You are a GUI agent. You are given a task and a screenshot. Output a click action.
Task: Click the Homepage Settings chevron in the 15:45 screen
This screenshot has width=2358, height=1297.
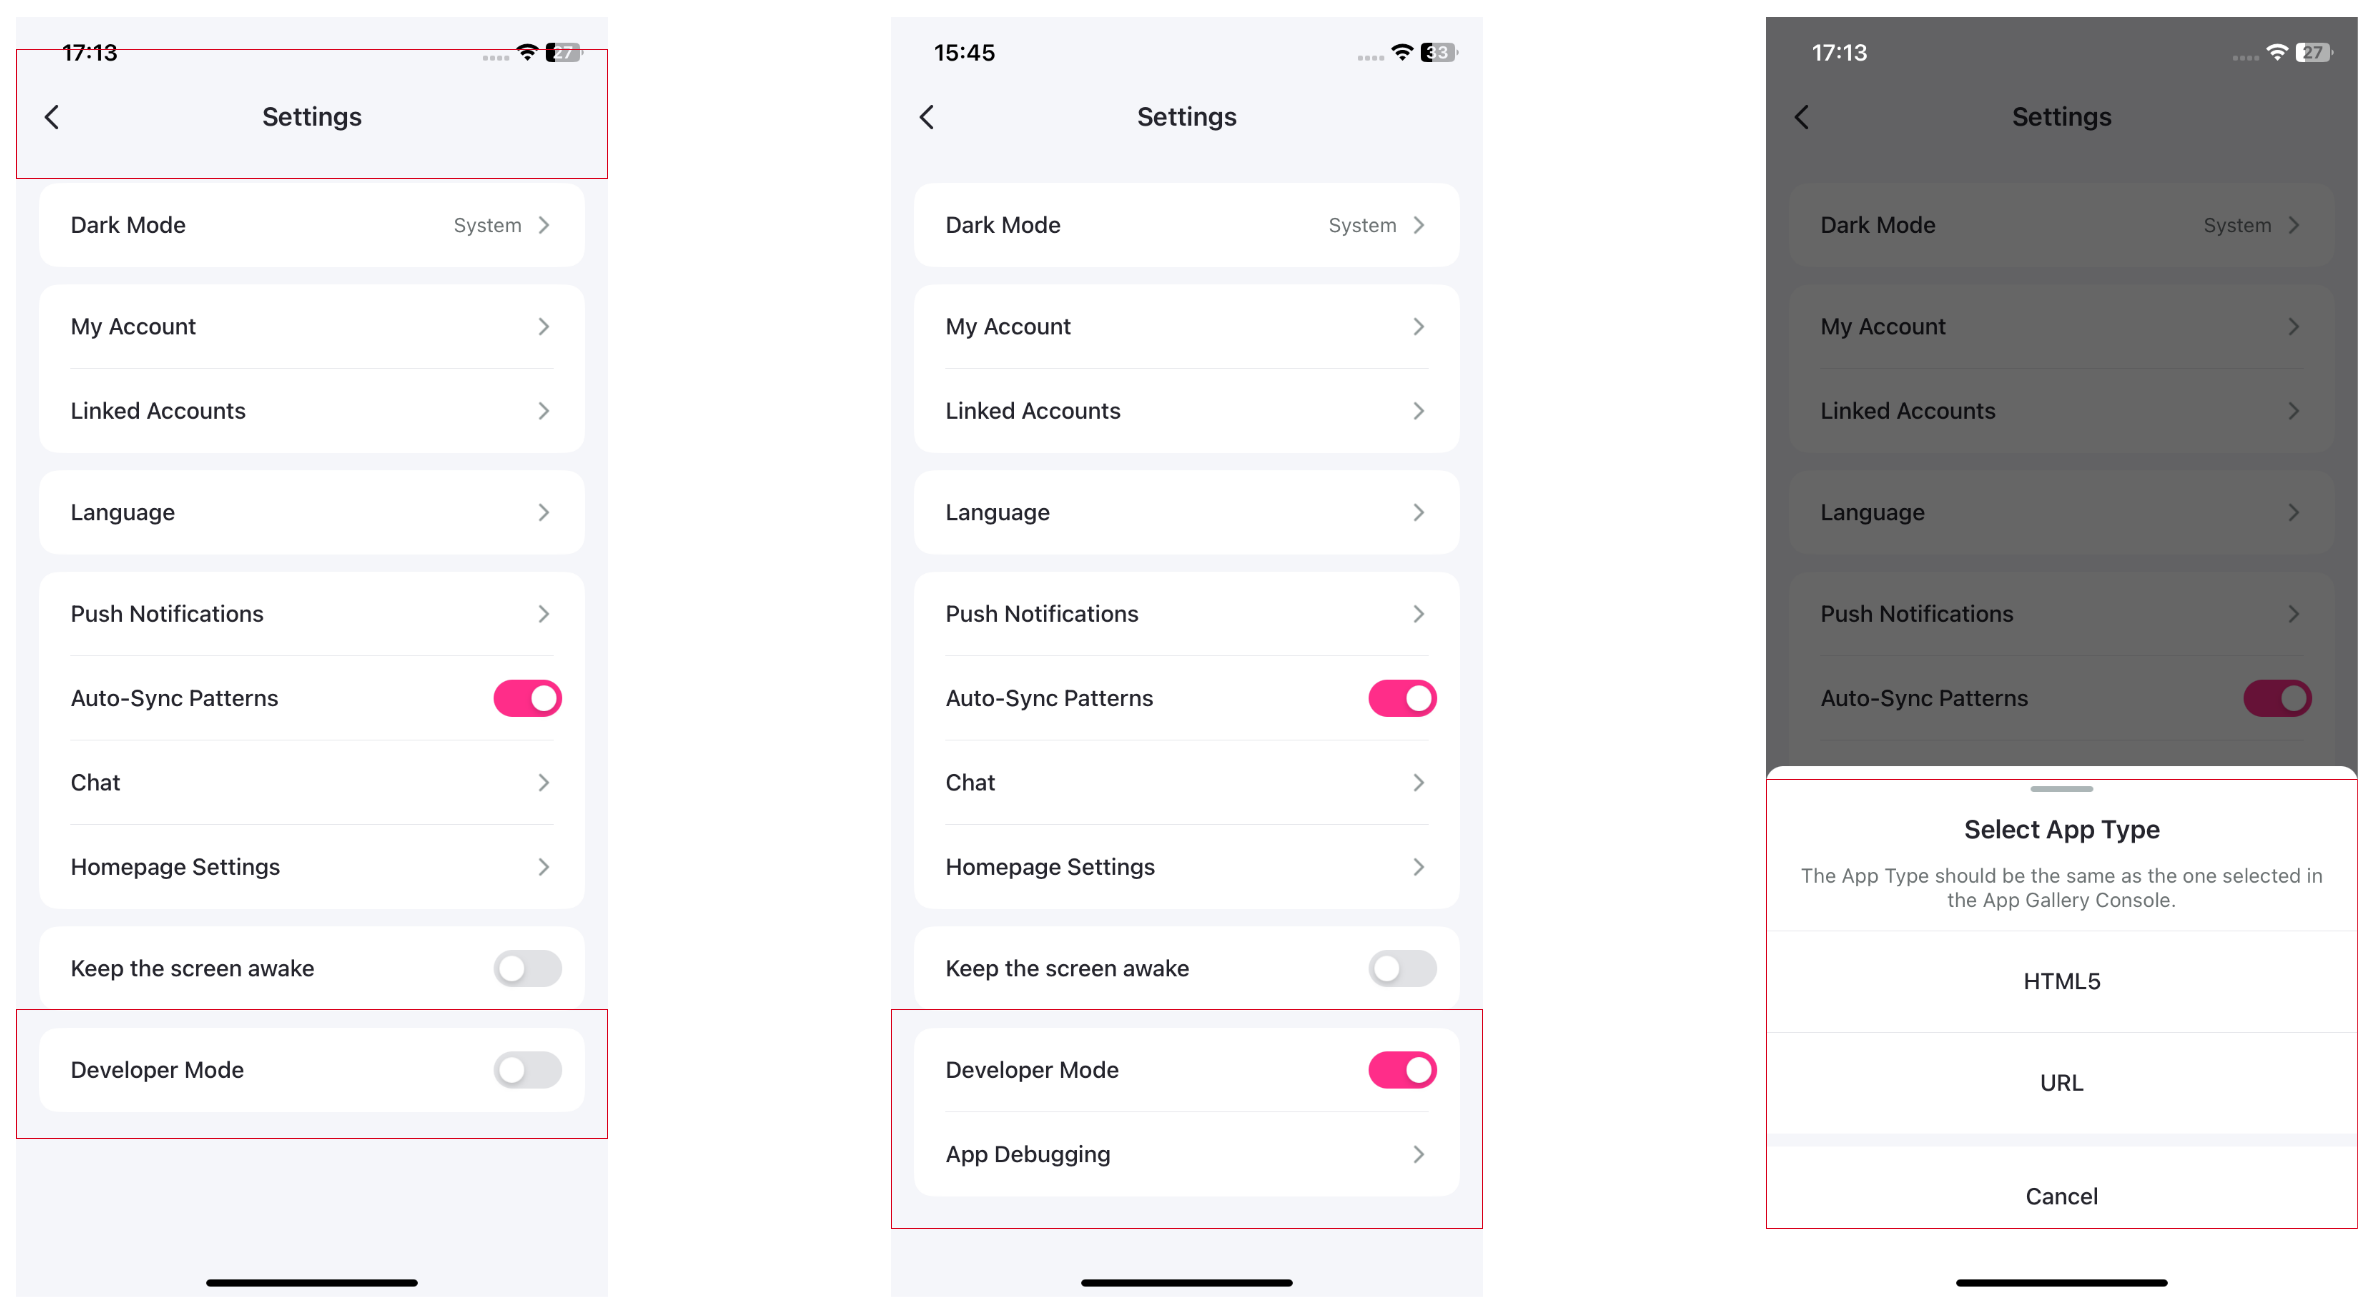1418,867
